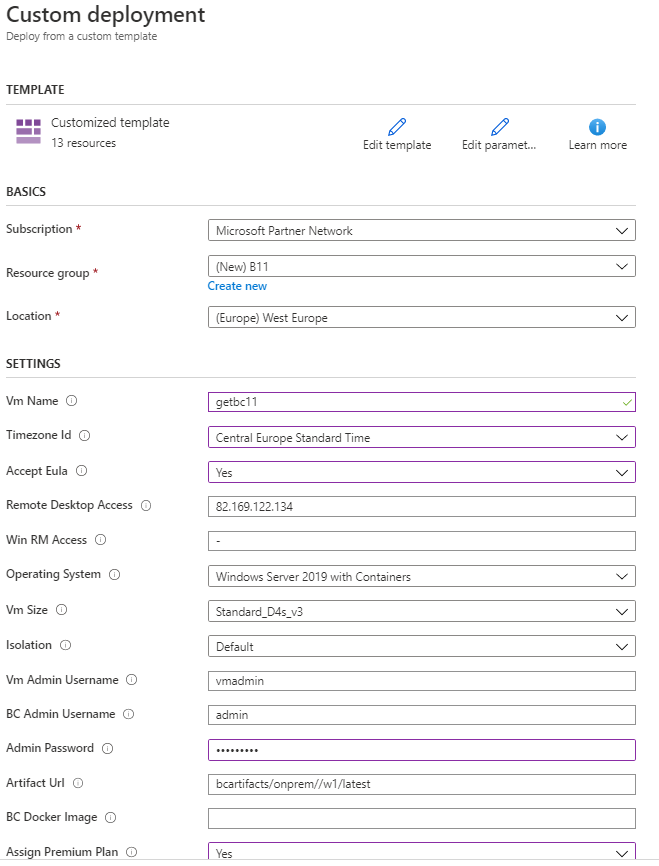Click the Create new resource group link

(x=236, y=285)
